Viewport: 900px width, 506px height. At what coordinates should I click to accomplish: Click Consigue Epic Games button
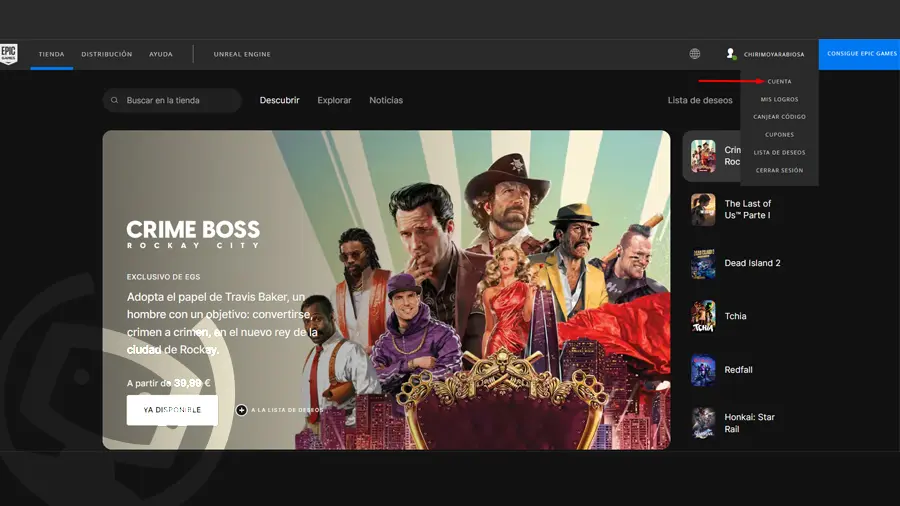(x=859, y=54)
